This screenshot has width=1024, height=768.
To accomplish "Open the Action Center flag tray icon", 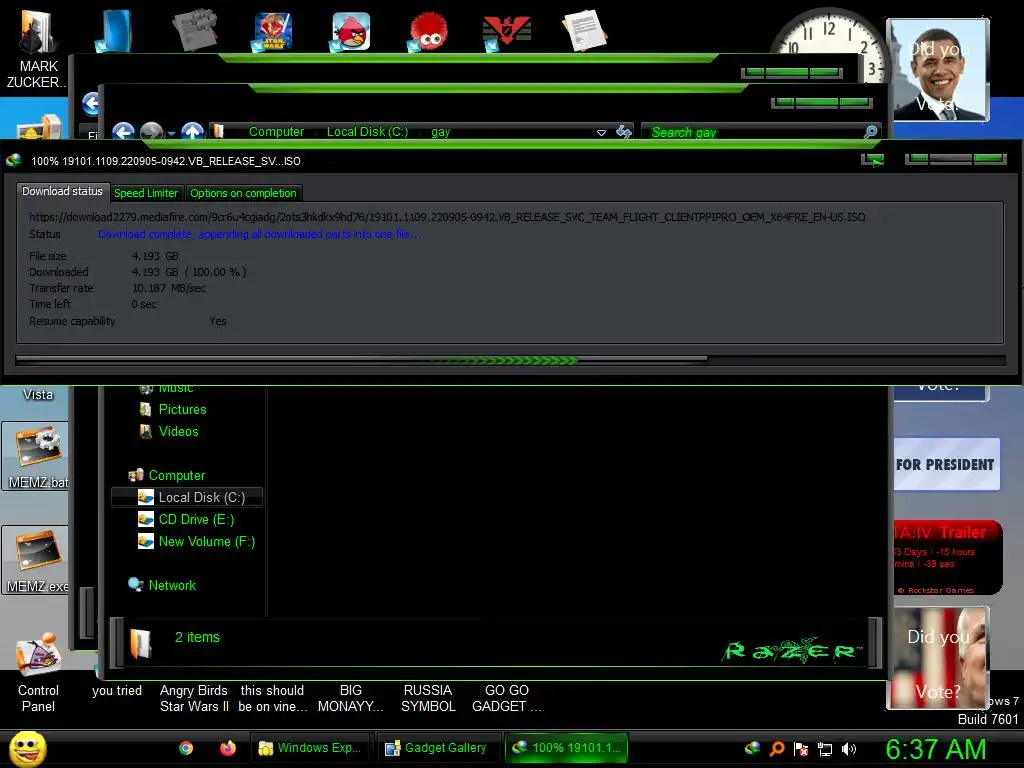I will tap(801, 749).
